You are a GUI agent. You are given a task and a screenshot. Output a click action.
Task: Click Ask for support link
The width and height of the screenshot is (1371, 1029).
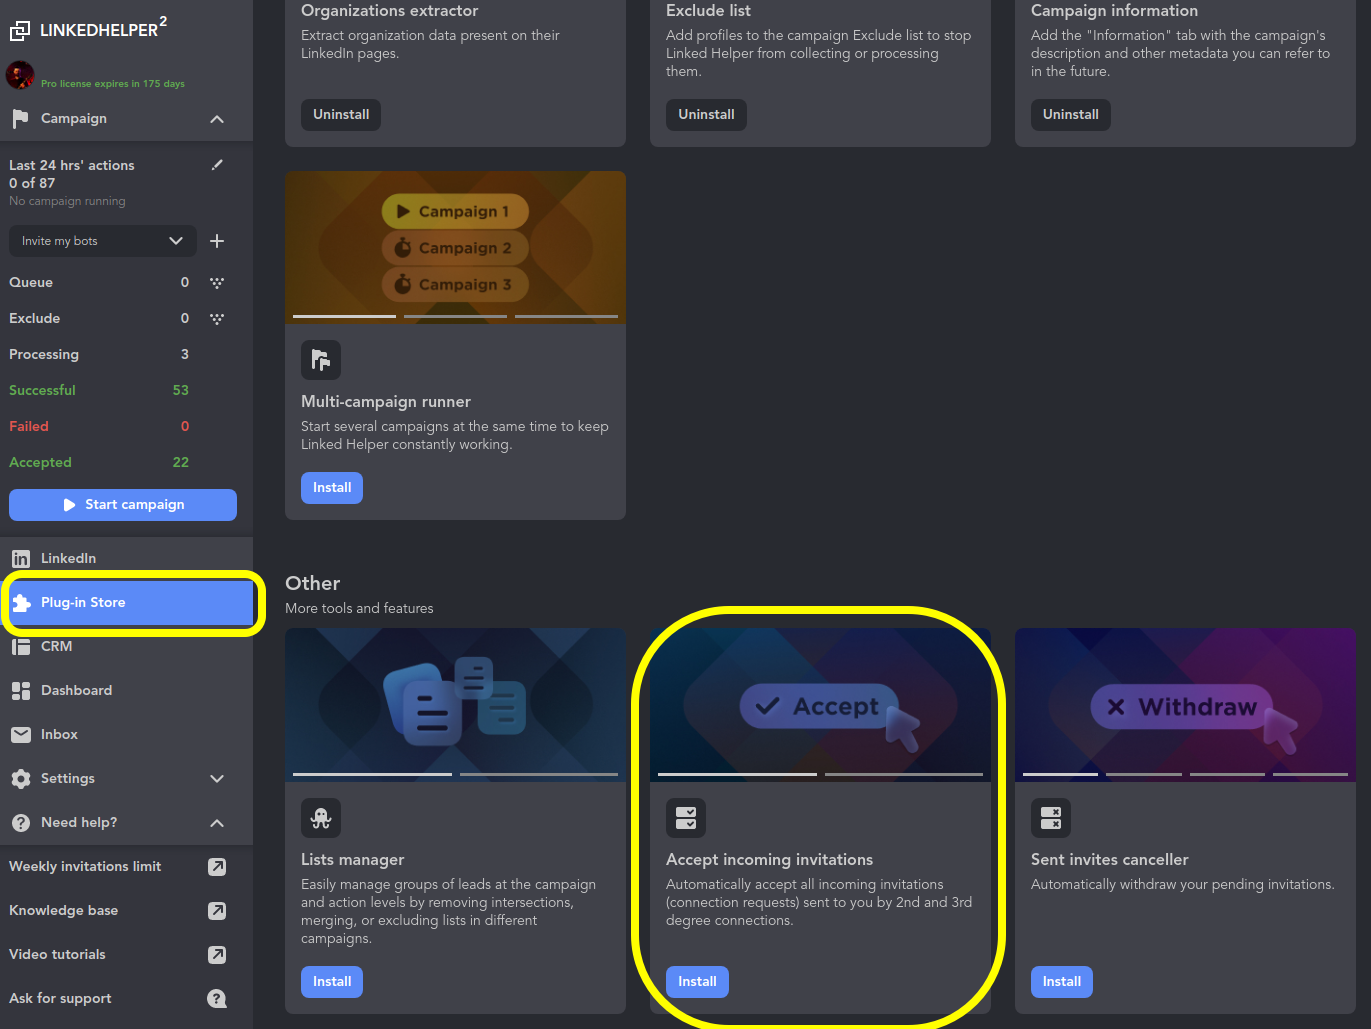[60, 999]
